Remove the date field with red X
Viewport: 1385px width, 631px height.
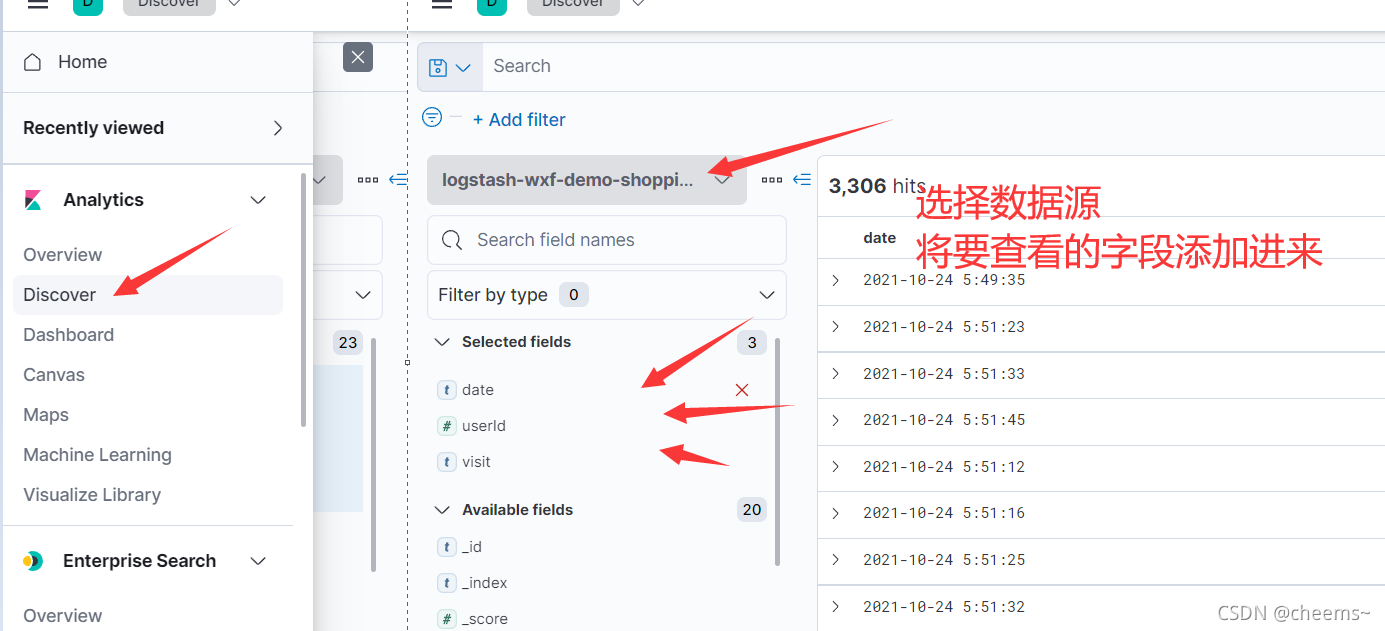coord(742,390)
